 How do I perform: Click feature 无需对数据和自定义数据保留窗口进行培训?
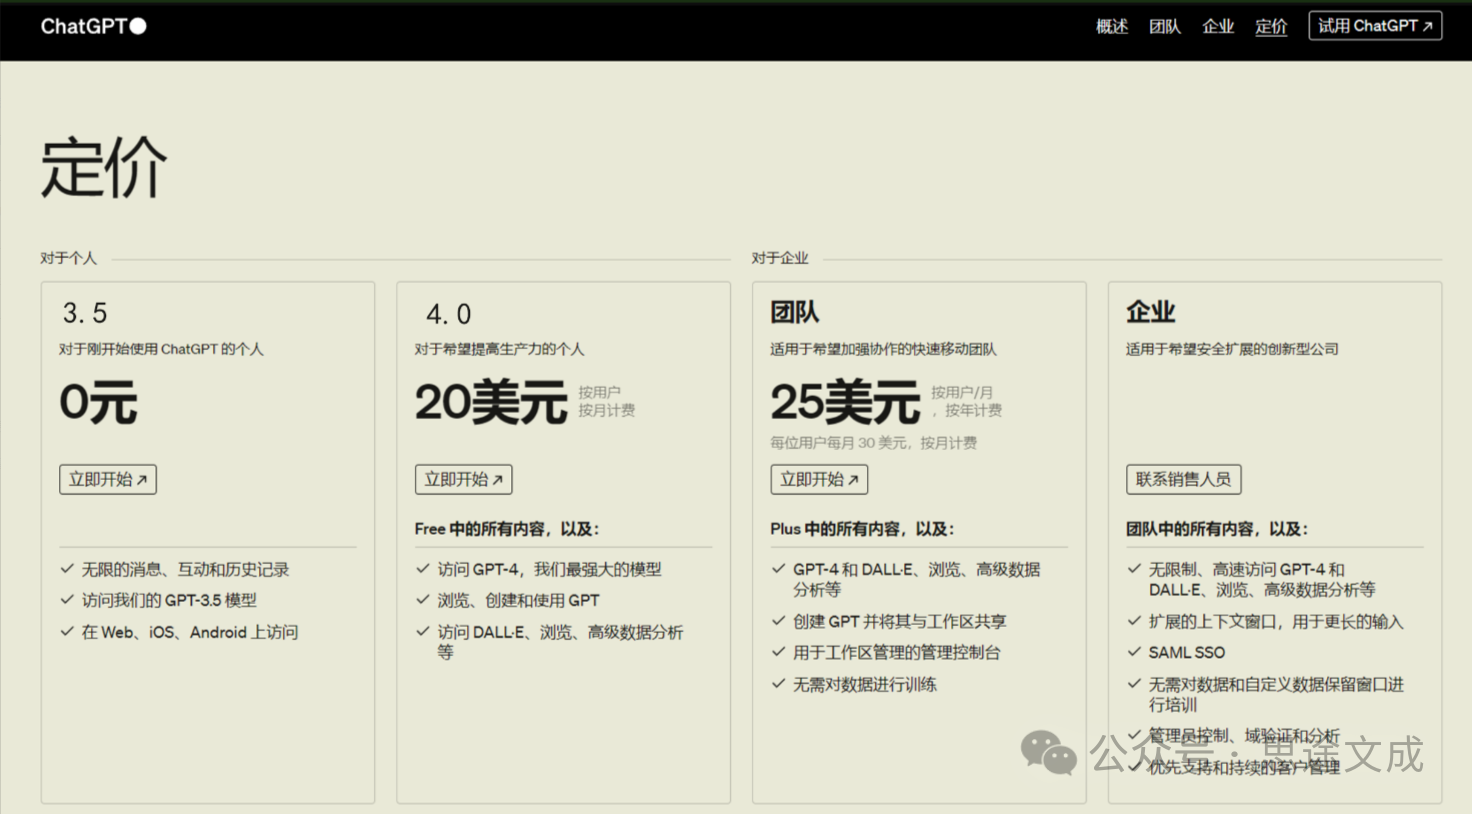1276,694
